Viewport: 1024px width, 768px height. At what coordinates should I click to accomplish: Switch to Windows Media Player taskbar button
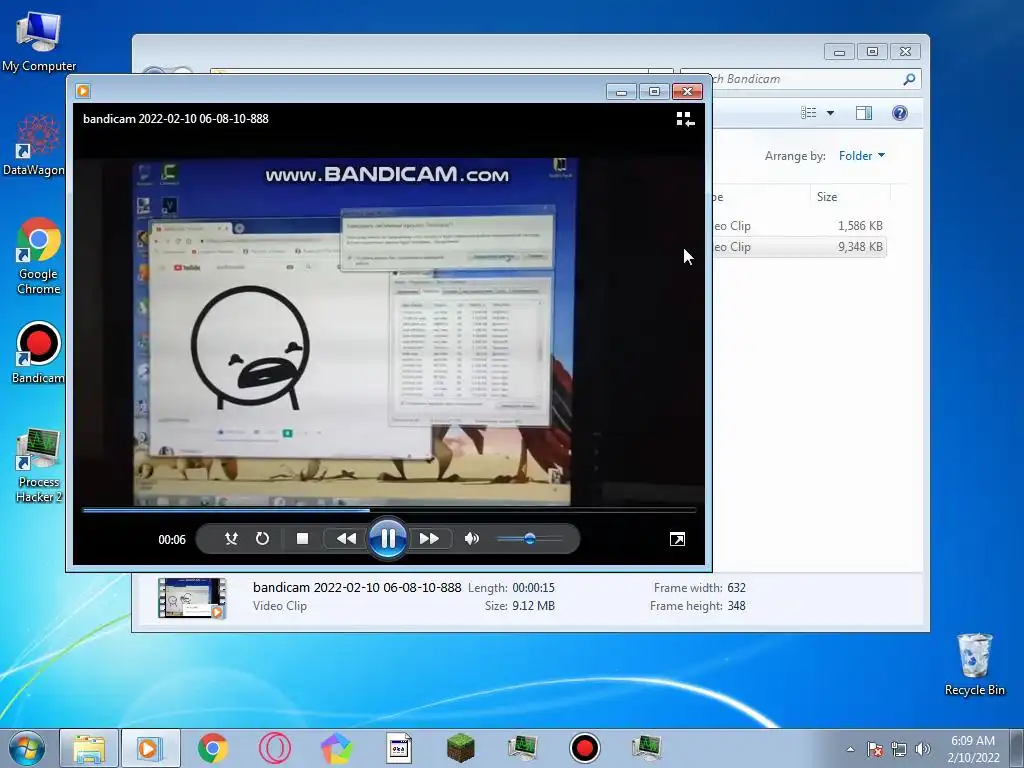(150, 748)
